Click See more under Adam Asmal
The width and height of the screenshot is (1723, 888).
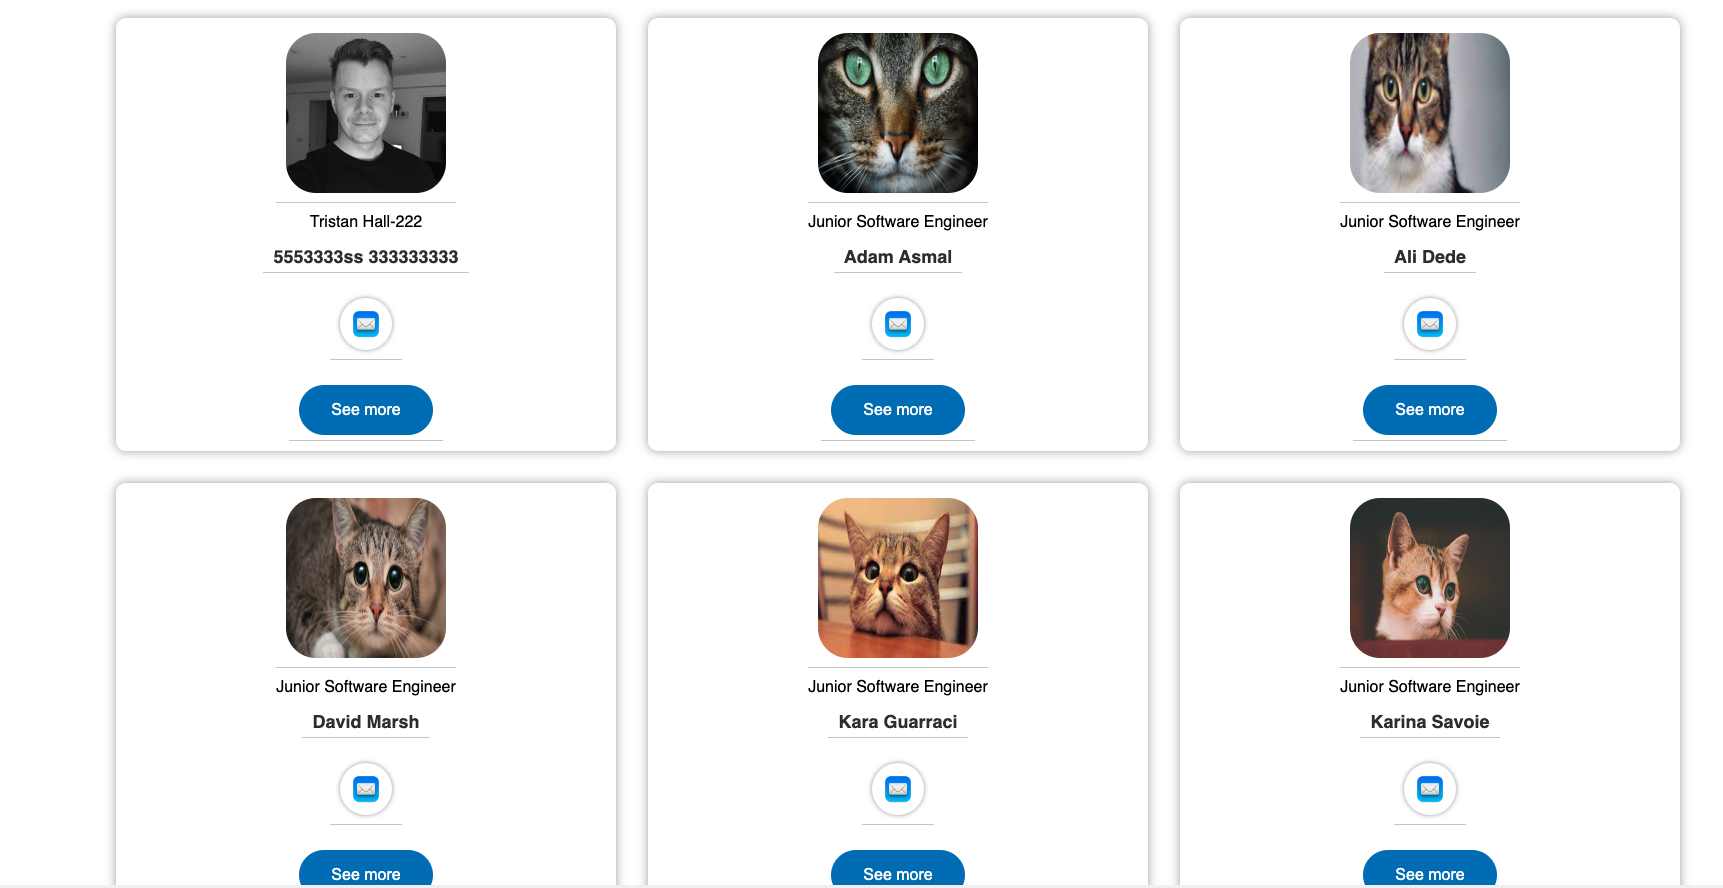[898, 410]
